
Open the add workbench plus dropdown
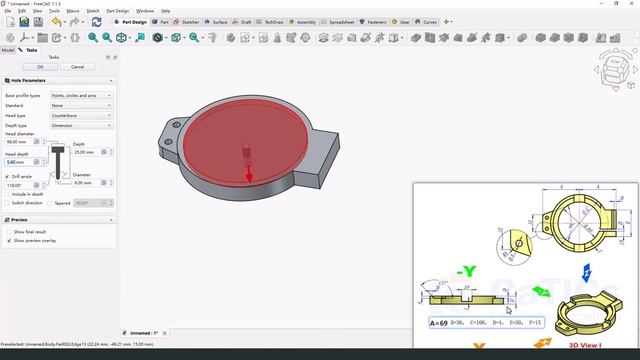pyautogui.click(x=447, y=22)
